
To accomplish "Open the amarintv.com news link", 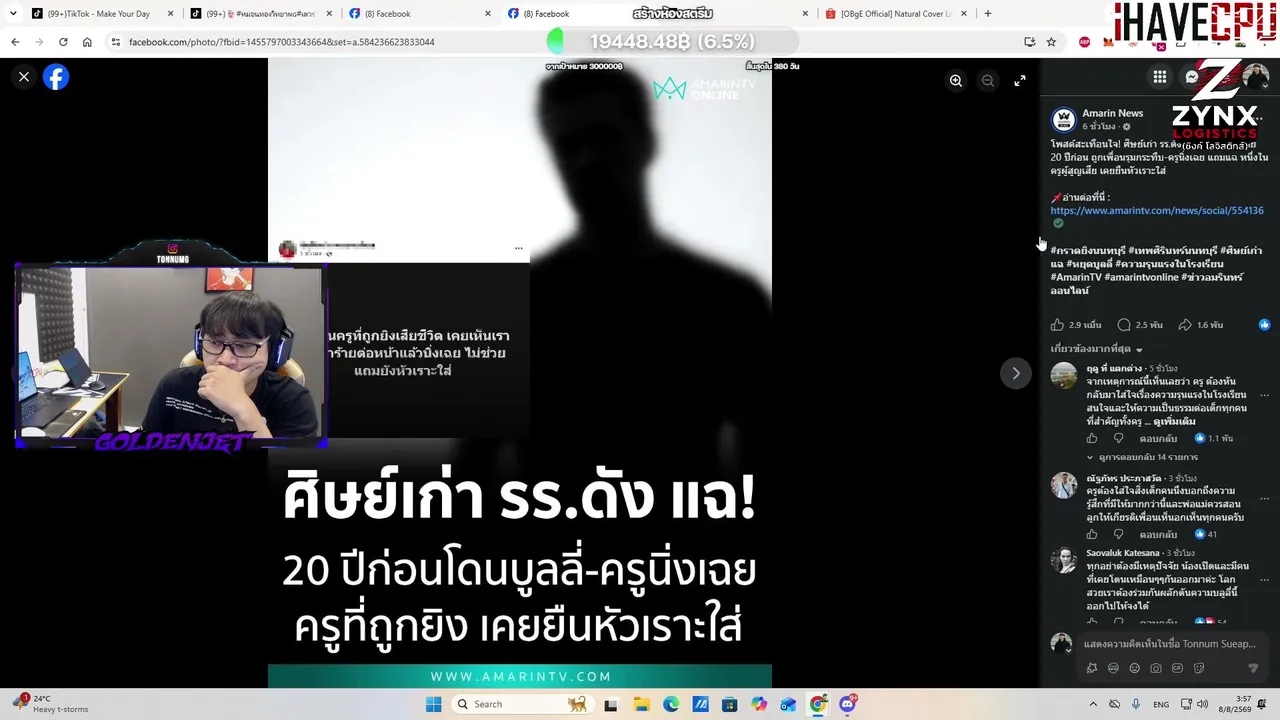I will pos(1157,211).
